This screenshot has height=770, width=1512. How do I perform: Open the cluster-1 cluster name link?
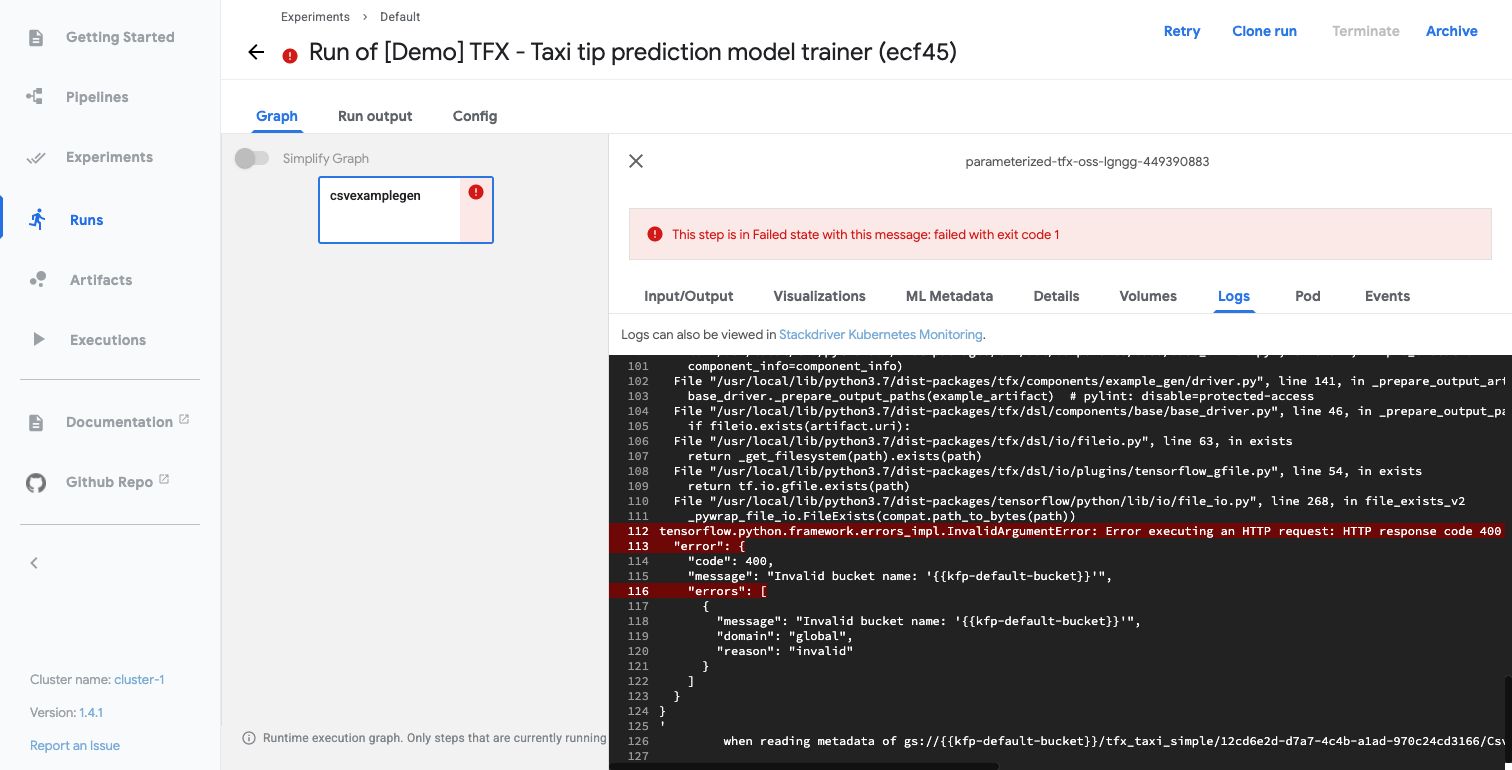139,679
